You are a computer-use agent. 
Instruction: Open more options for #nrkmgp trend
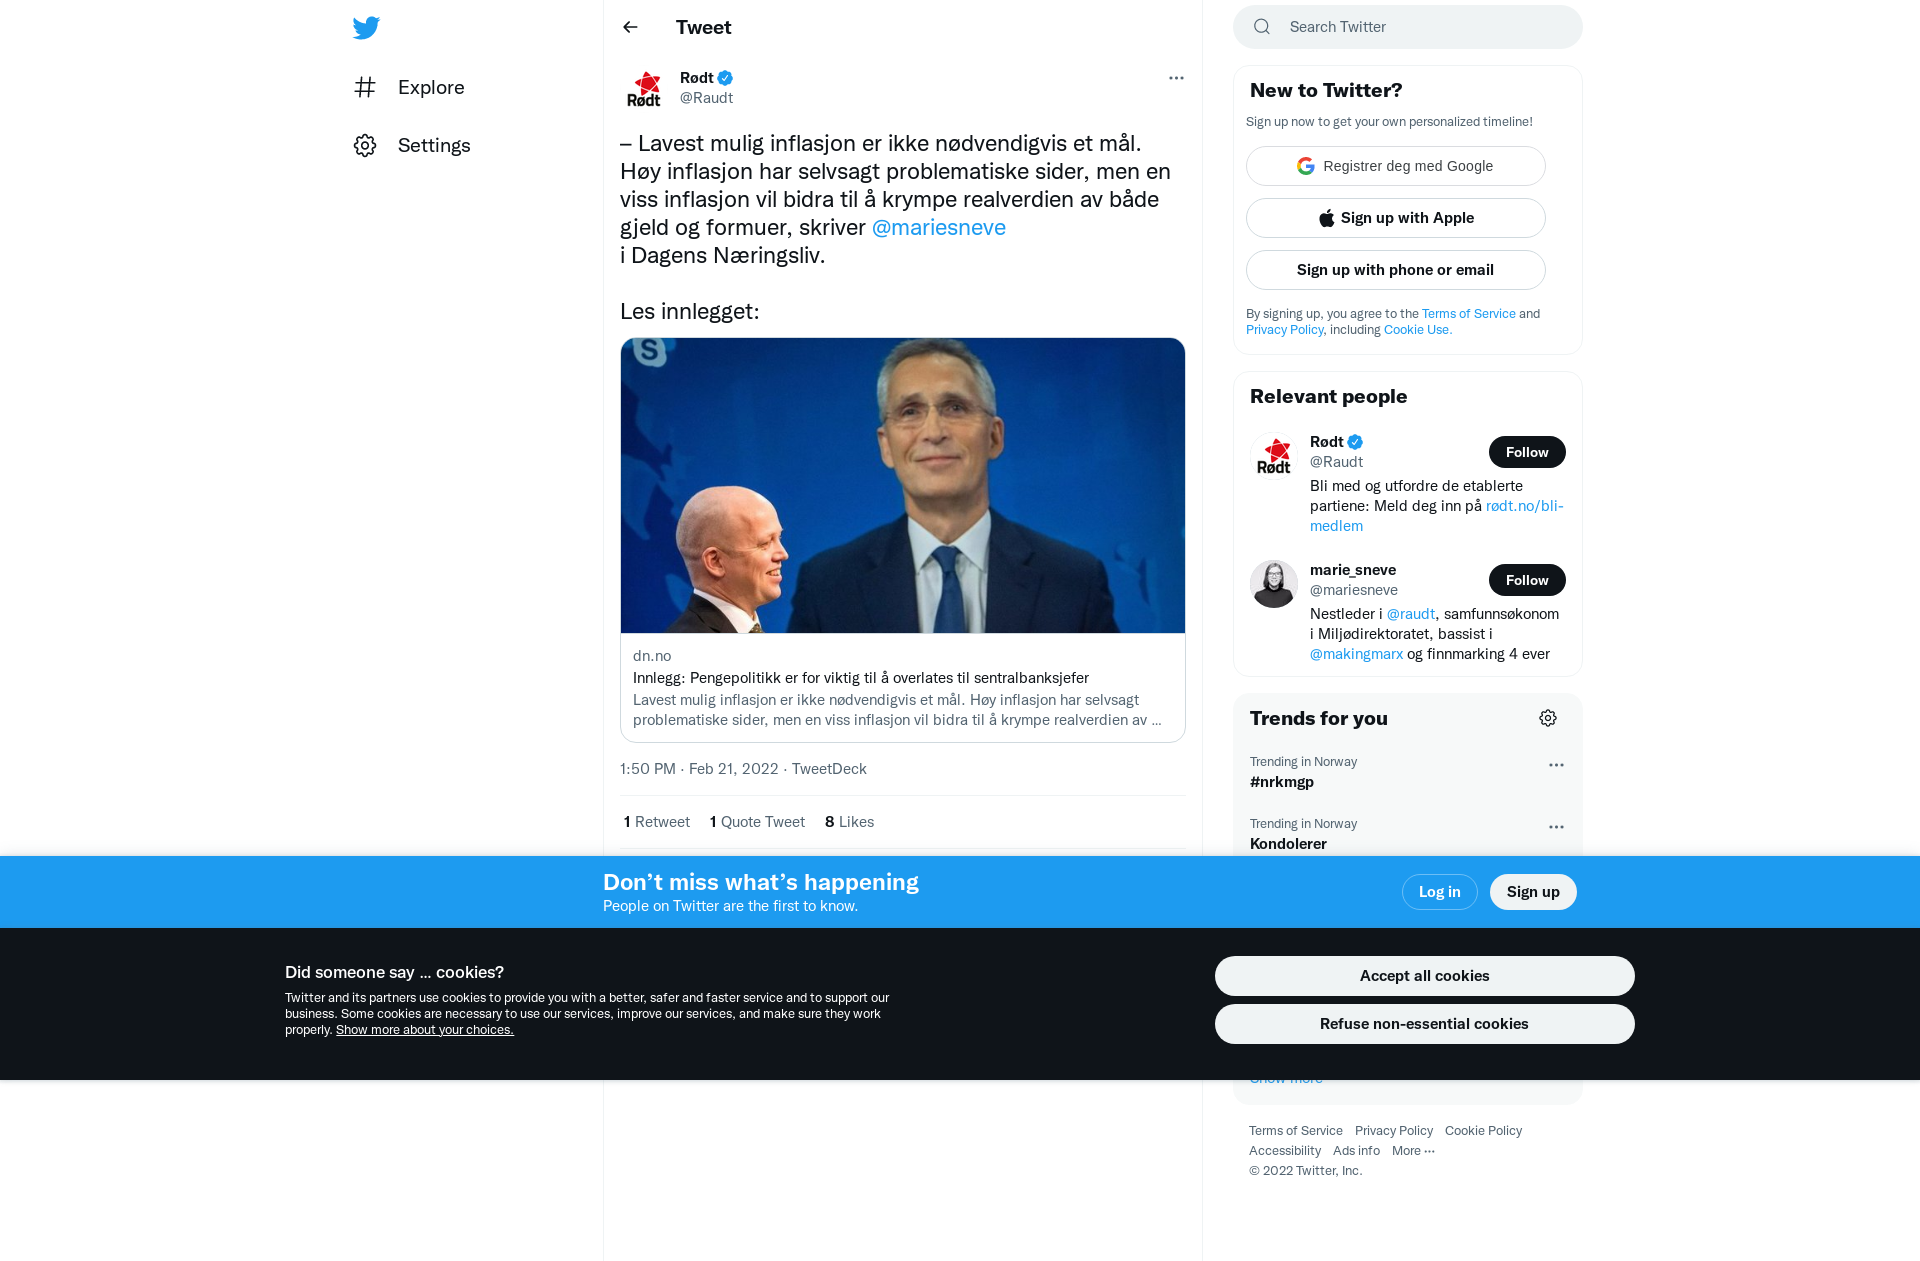pos(1556,765)
